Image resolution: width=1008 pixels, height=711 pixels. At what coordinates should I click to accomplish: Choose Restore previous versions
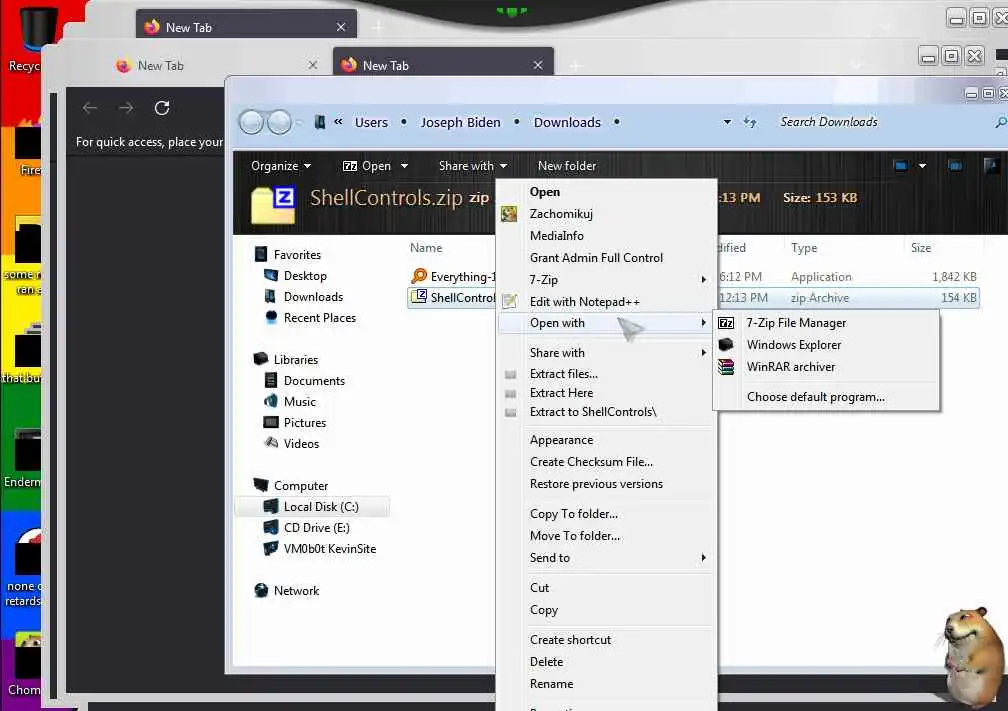click(596, 483)
